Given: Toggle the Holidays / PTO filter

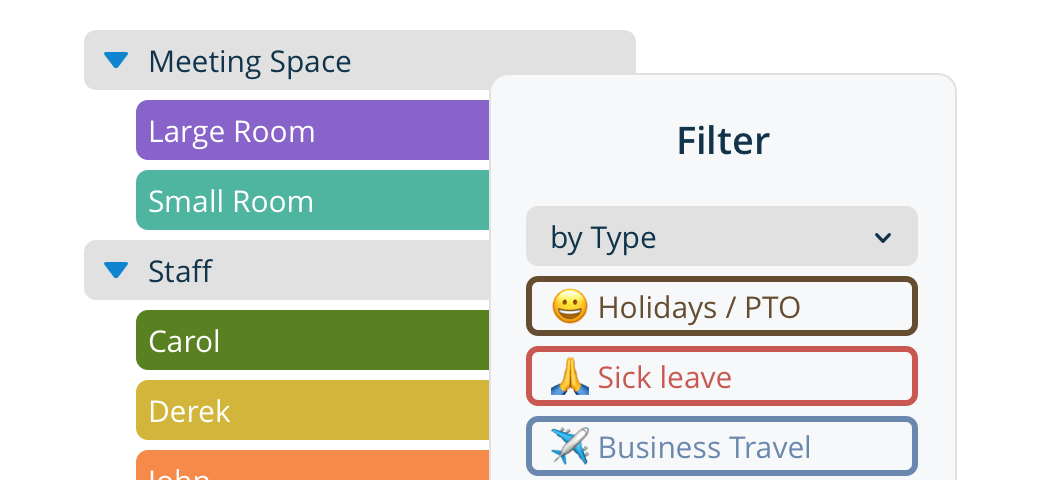Looking at the screenshot, I should [x=722, y=306].
